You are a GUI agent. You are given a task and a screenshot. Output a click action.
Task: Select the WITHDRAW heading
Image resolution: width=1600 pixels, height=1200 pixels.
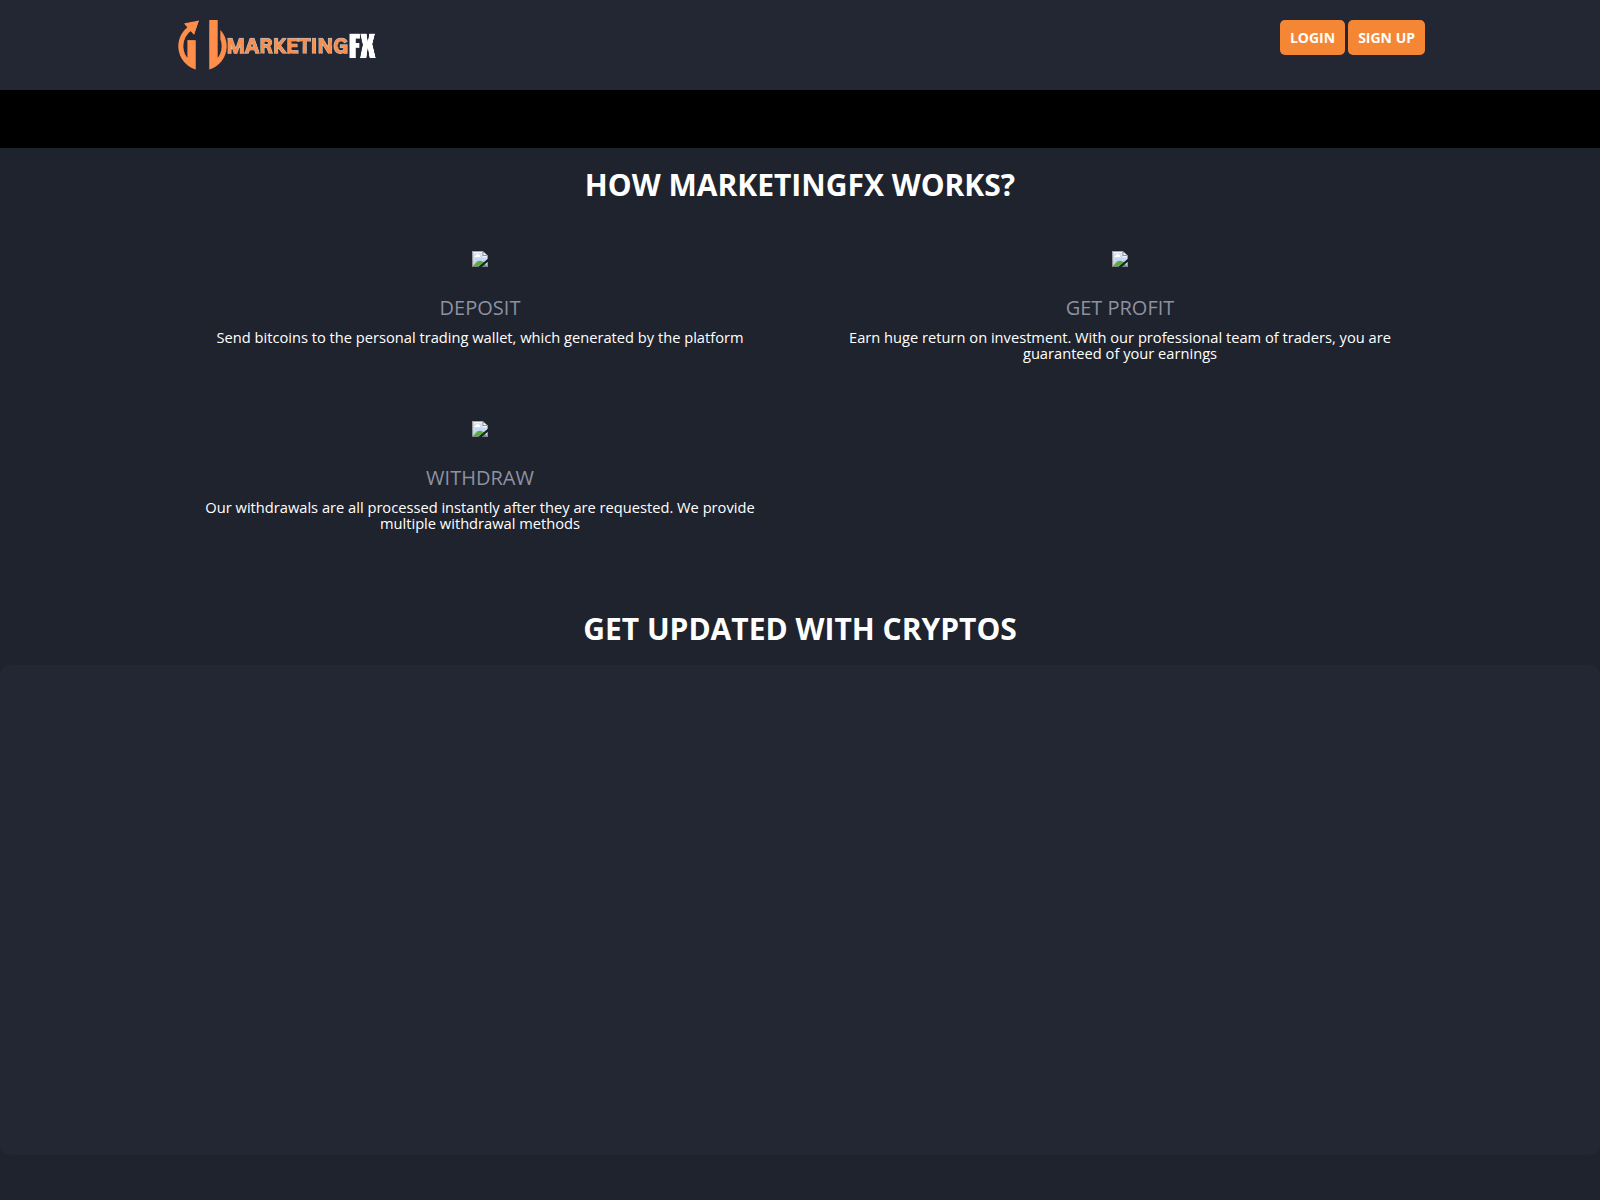pos(480,478)
